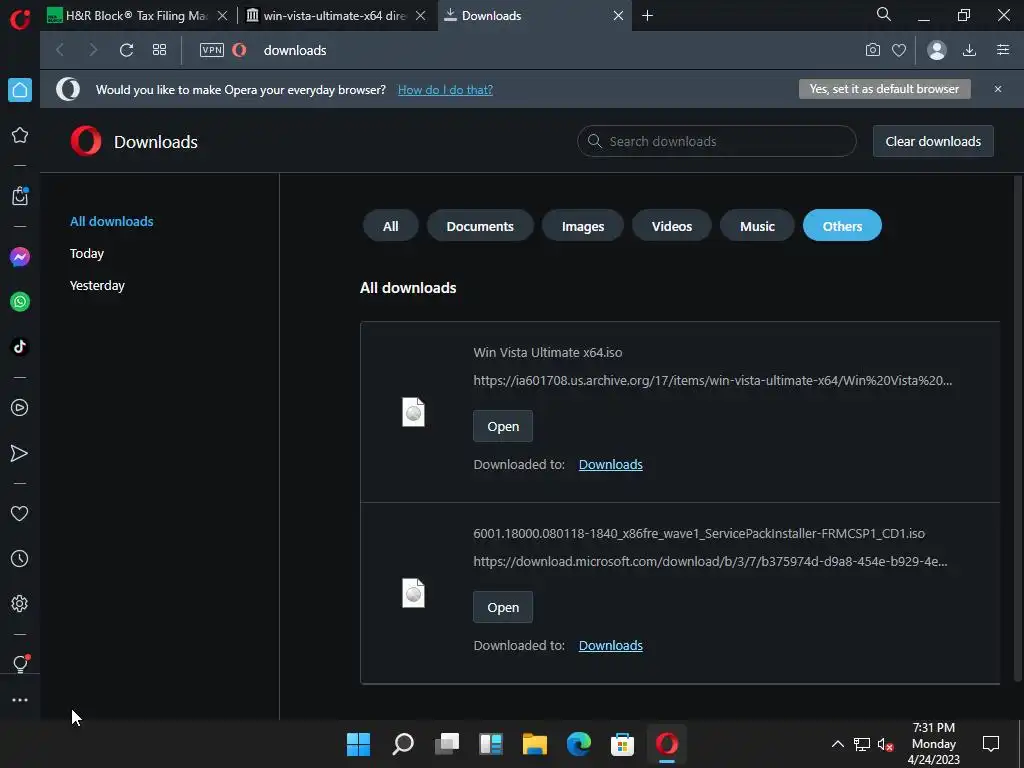This screenshot has width=1024, height=768.
Task: Open Windows Start menu
Action: (358, 744)
